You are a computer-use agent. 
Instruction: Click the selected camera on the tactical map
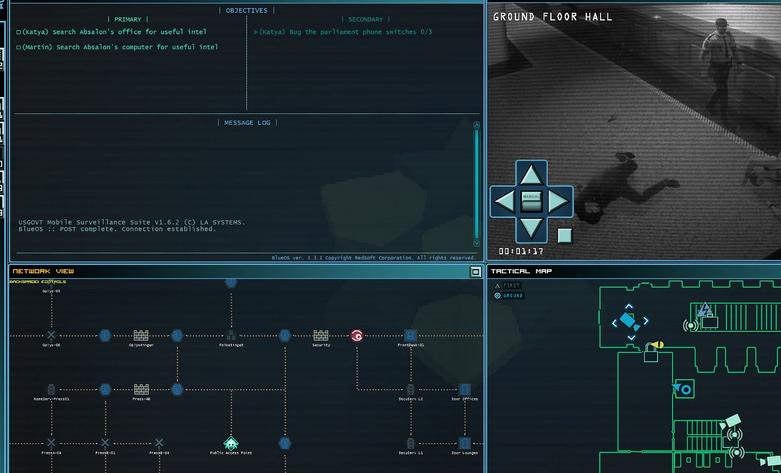[x=630, y=322]
